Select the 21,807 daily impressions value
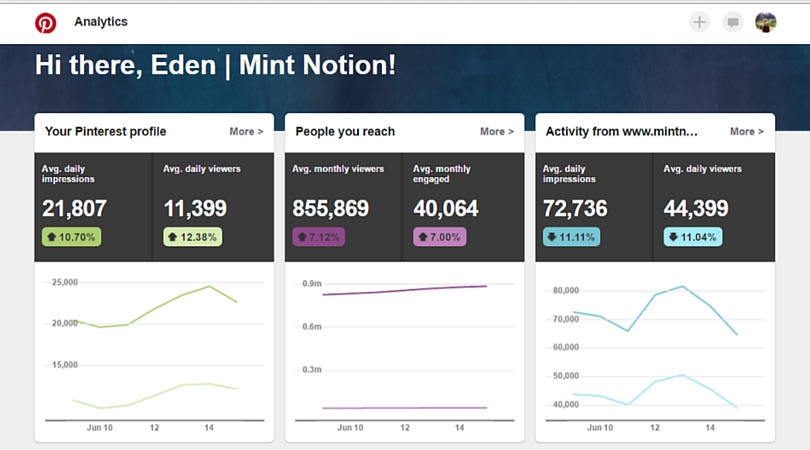Image resolution: width=810 pixels, height=450 pixels. 74,209
